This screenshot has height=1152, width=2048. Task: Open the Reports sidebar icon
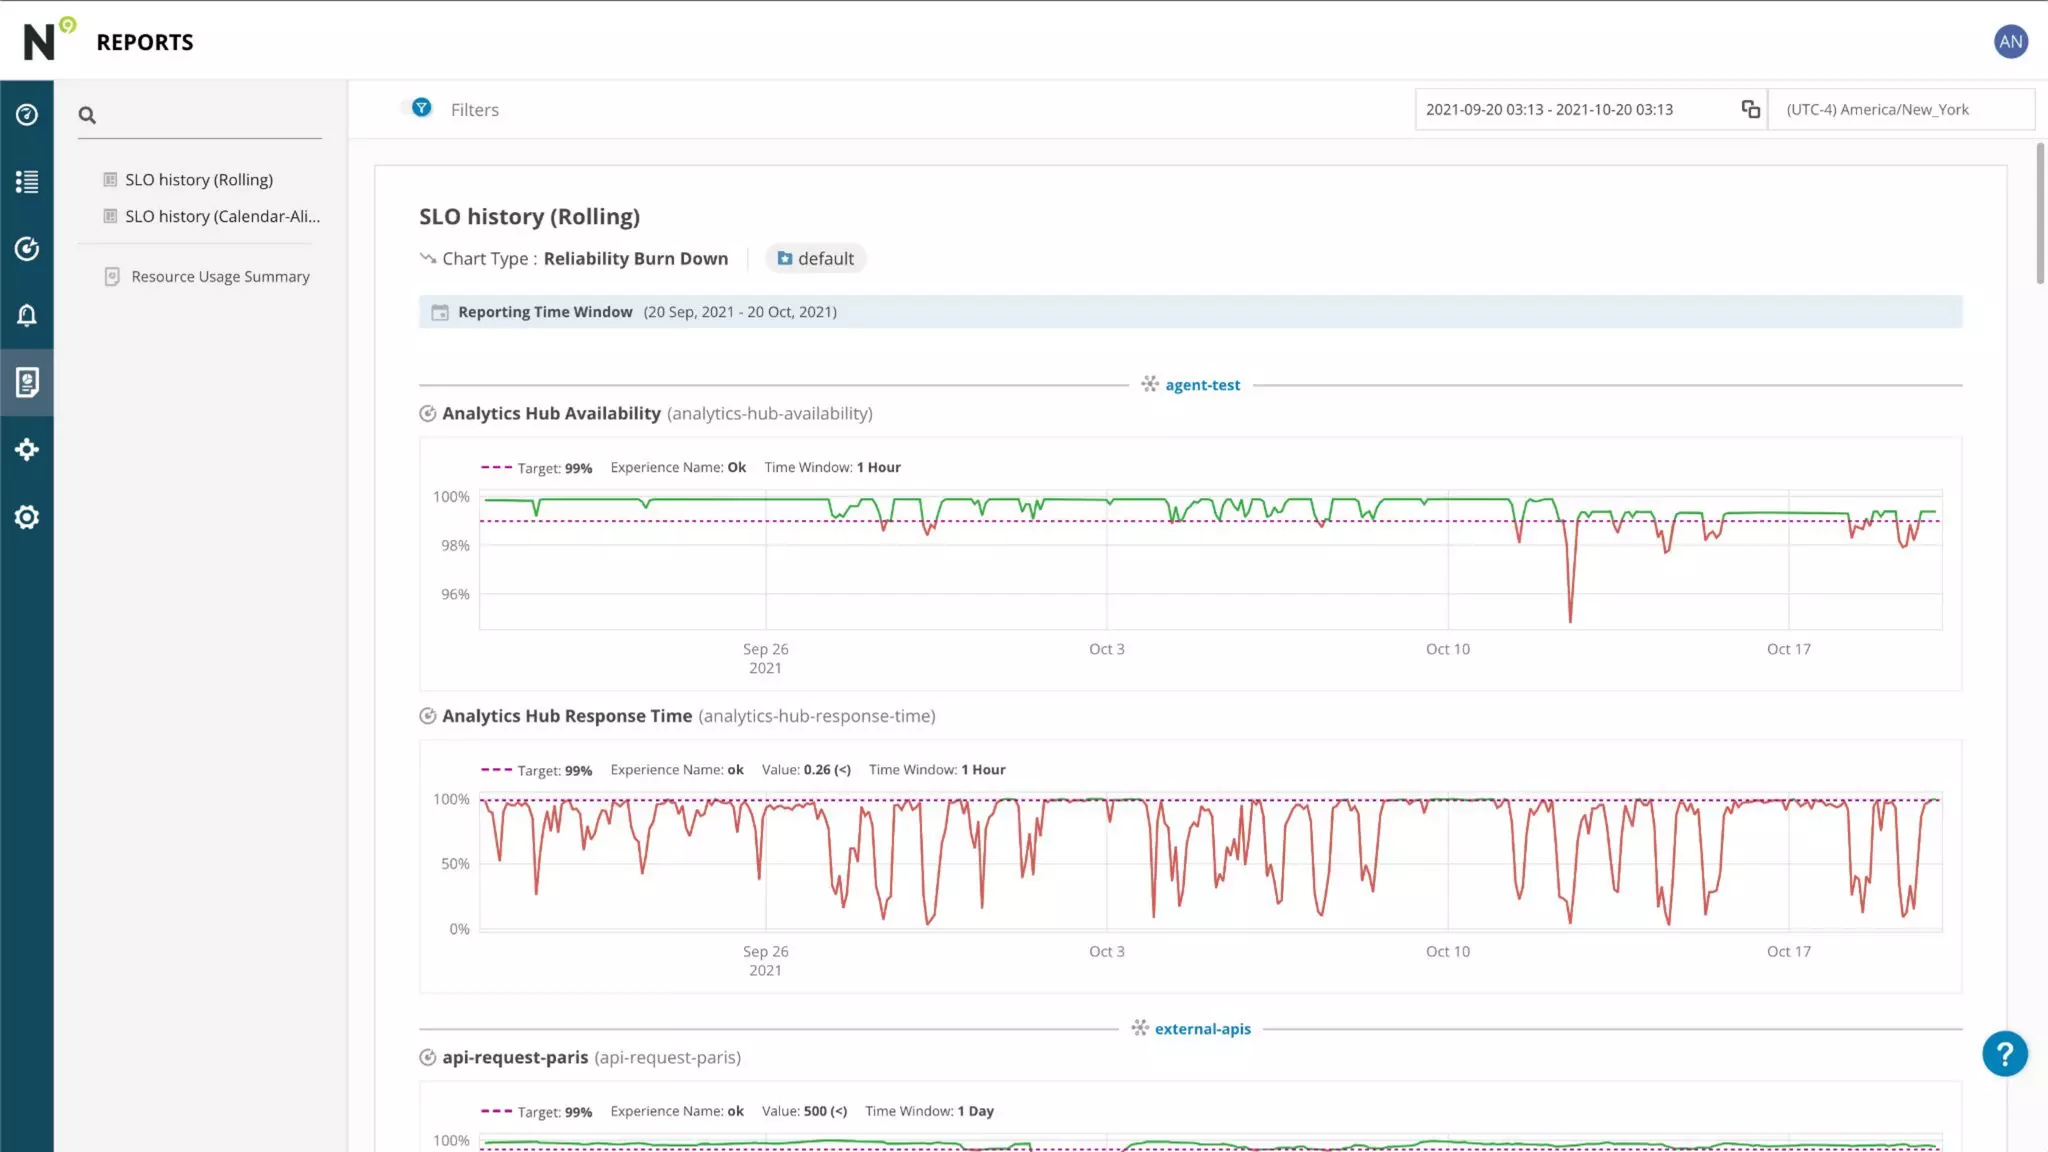point(27,383)
